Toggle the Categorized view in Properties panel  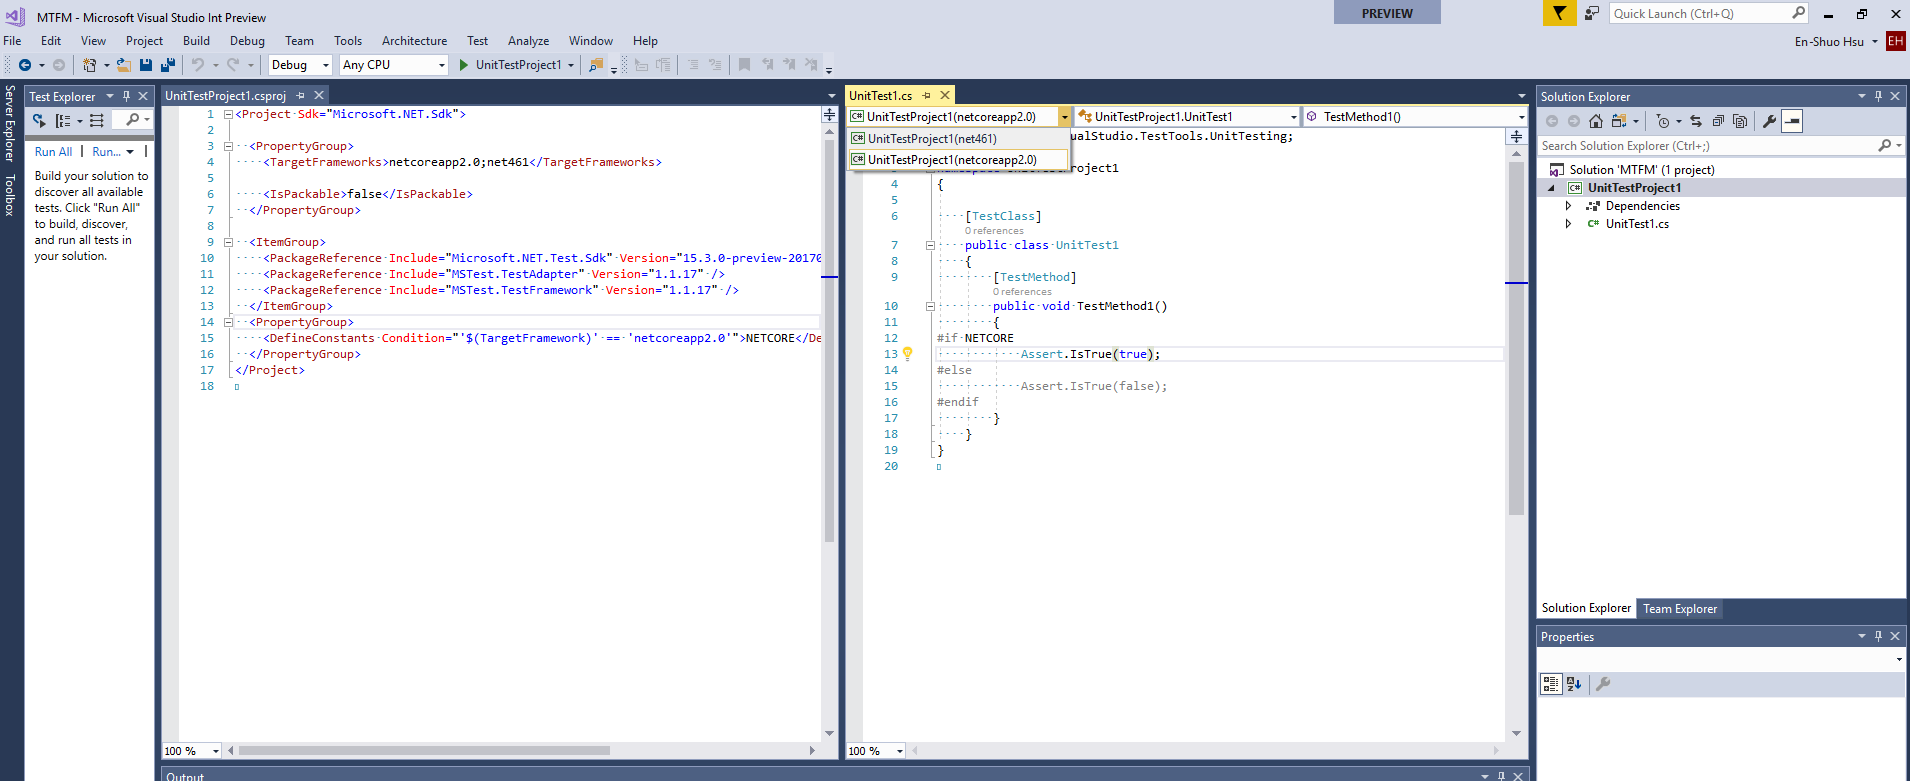click(x=1551, y=684)
